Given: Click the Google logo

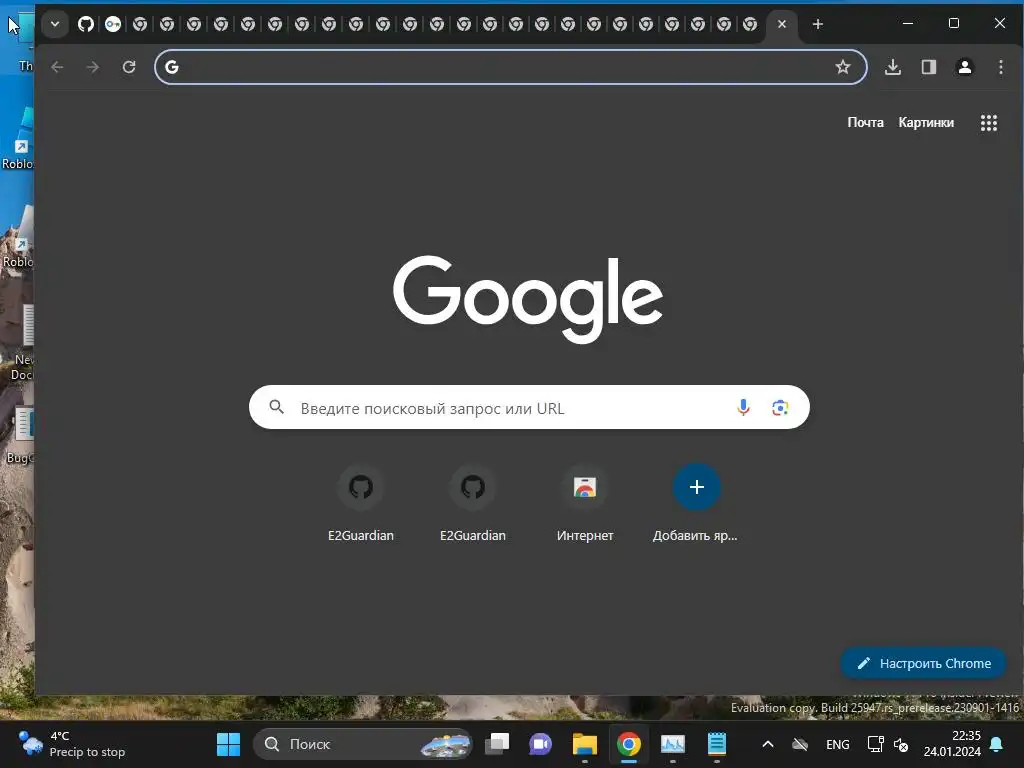Looking at the screenshot, I should click(x=528, y=298).
